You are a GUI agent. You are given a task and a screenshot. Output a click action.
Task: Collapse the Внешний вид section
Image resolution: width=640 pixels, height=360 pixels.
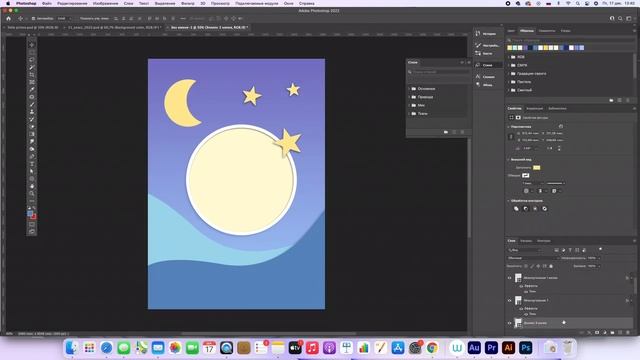pyautogui.click(x=509, y=160)
